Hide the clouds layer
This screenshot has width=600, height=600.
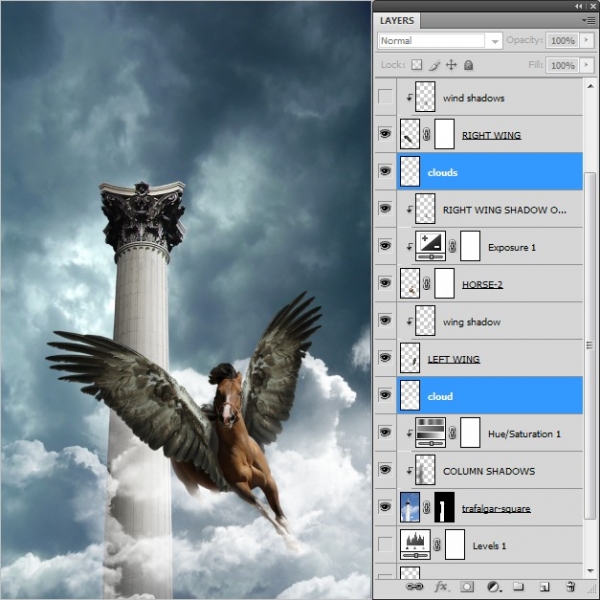pyautogui.click(x=385, y=171)
